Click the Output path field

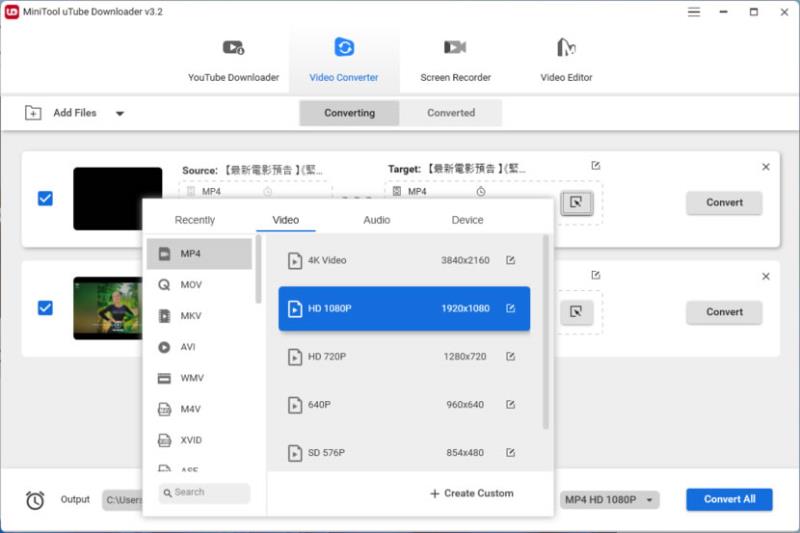(122, 500)
